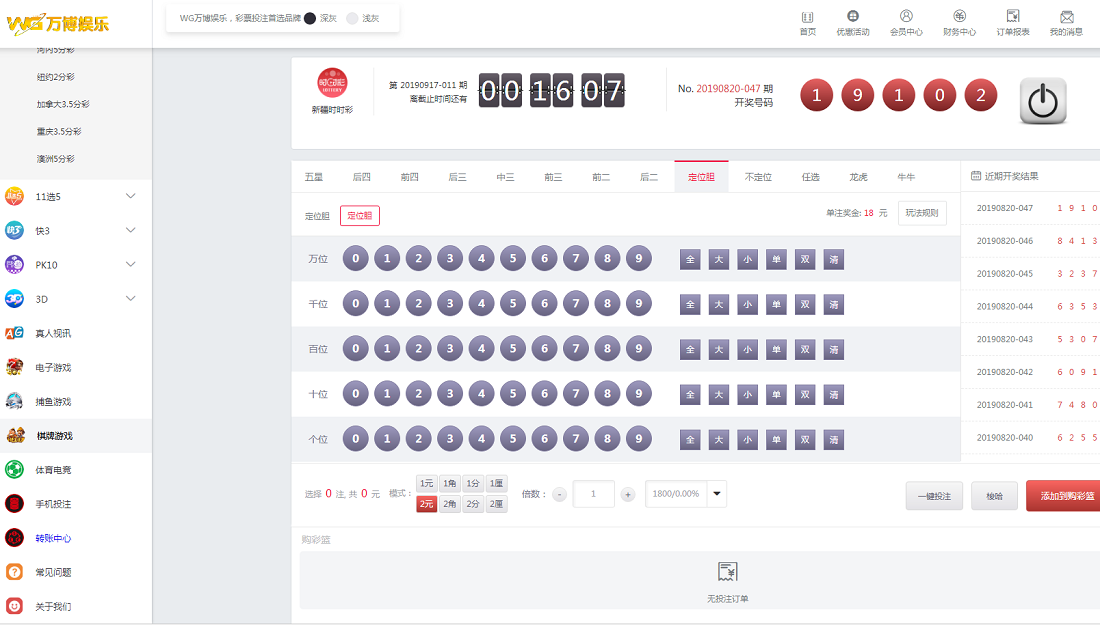1100x625 pixels.
Task: Click the 玩法规则 rules button
Action: click(x=921, y=213)
